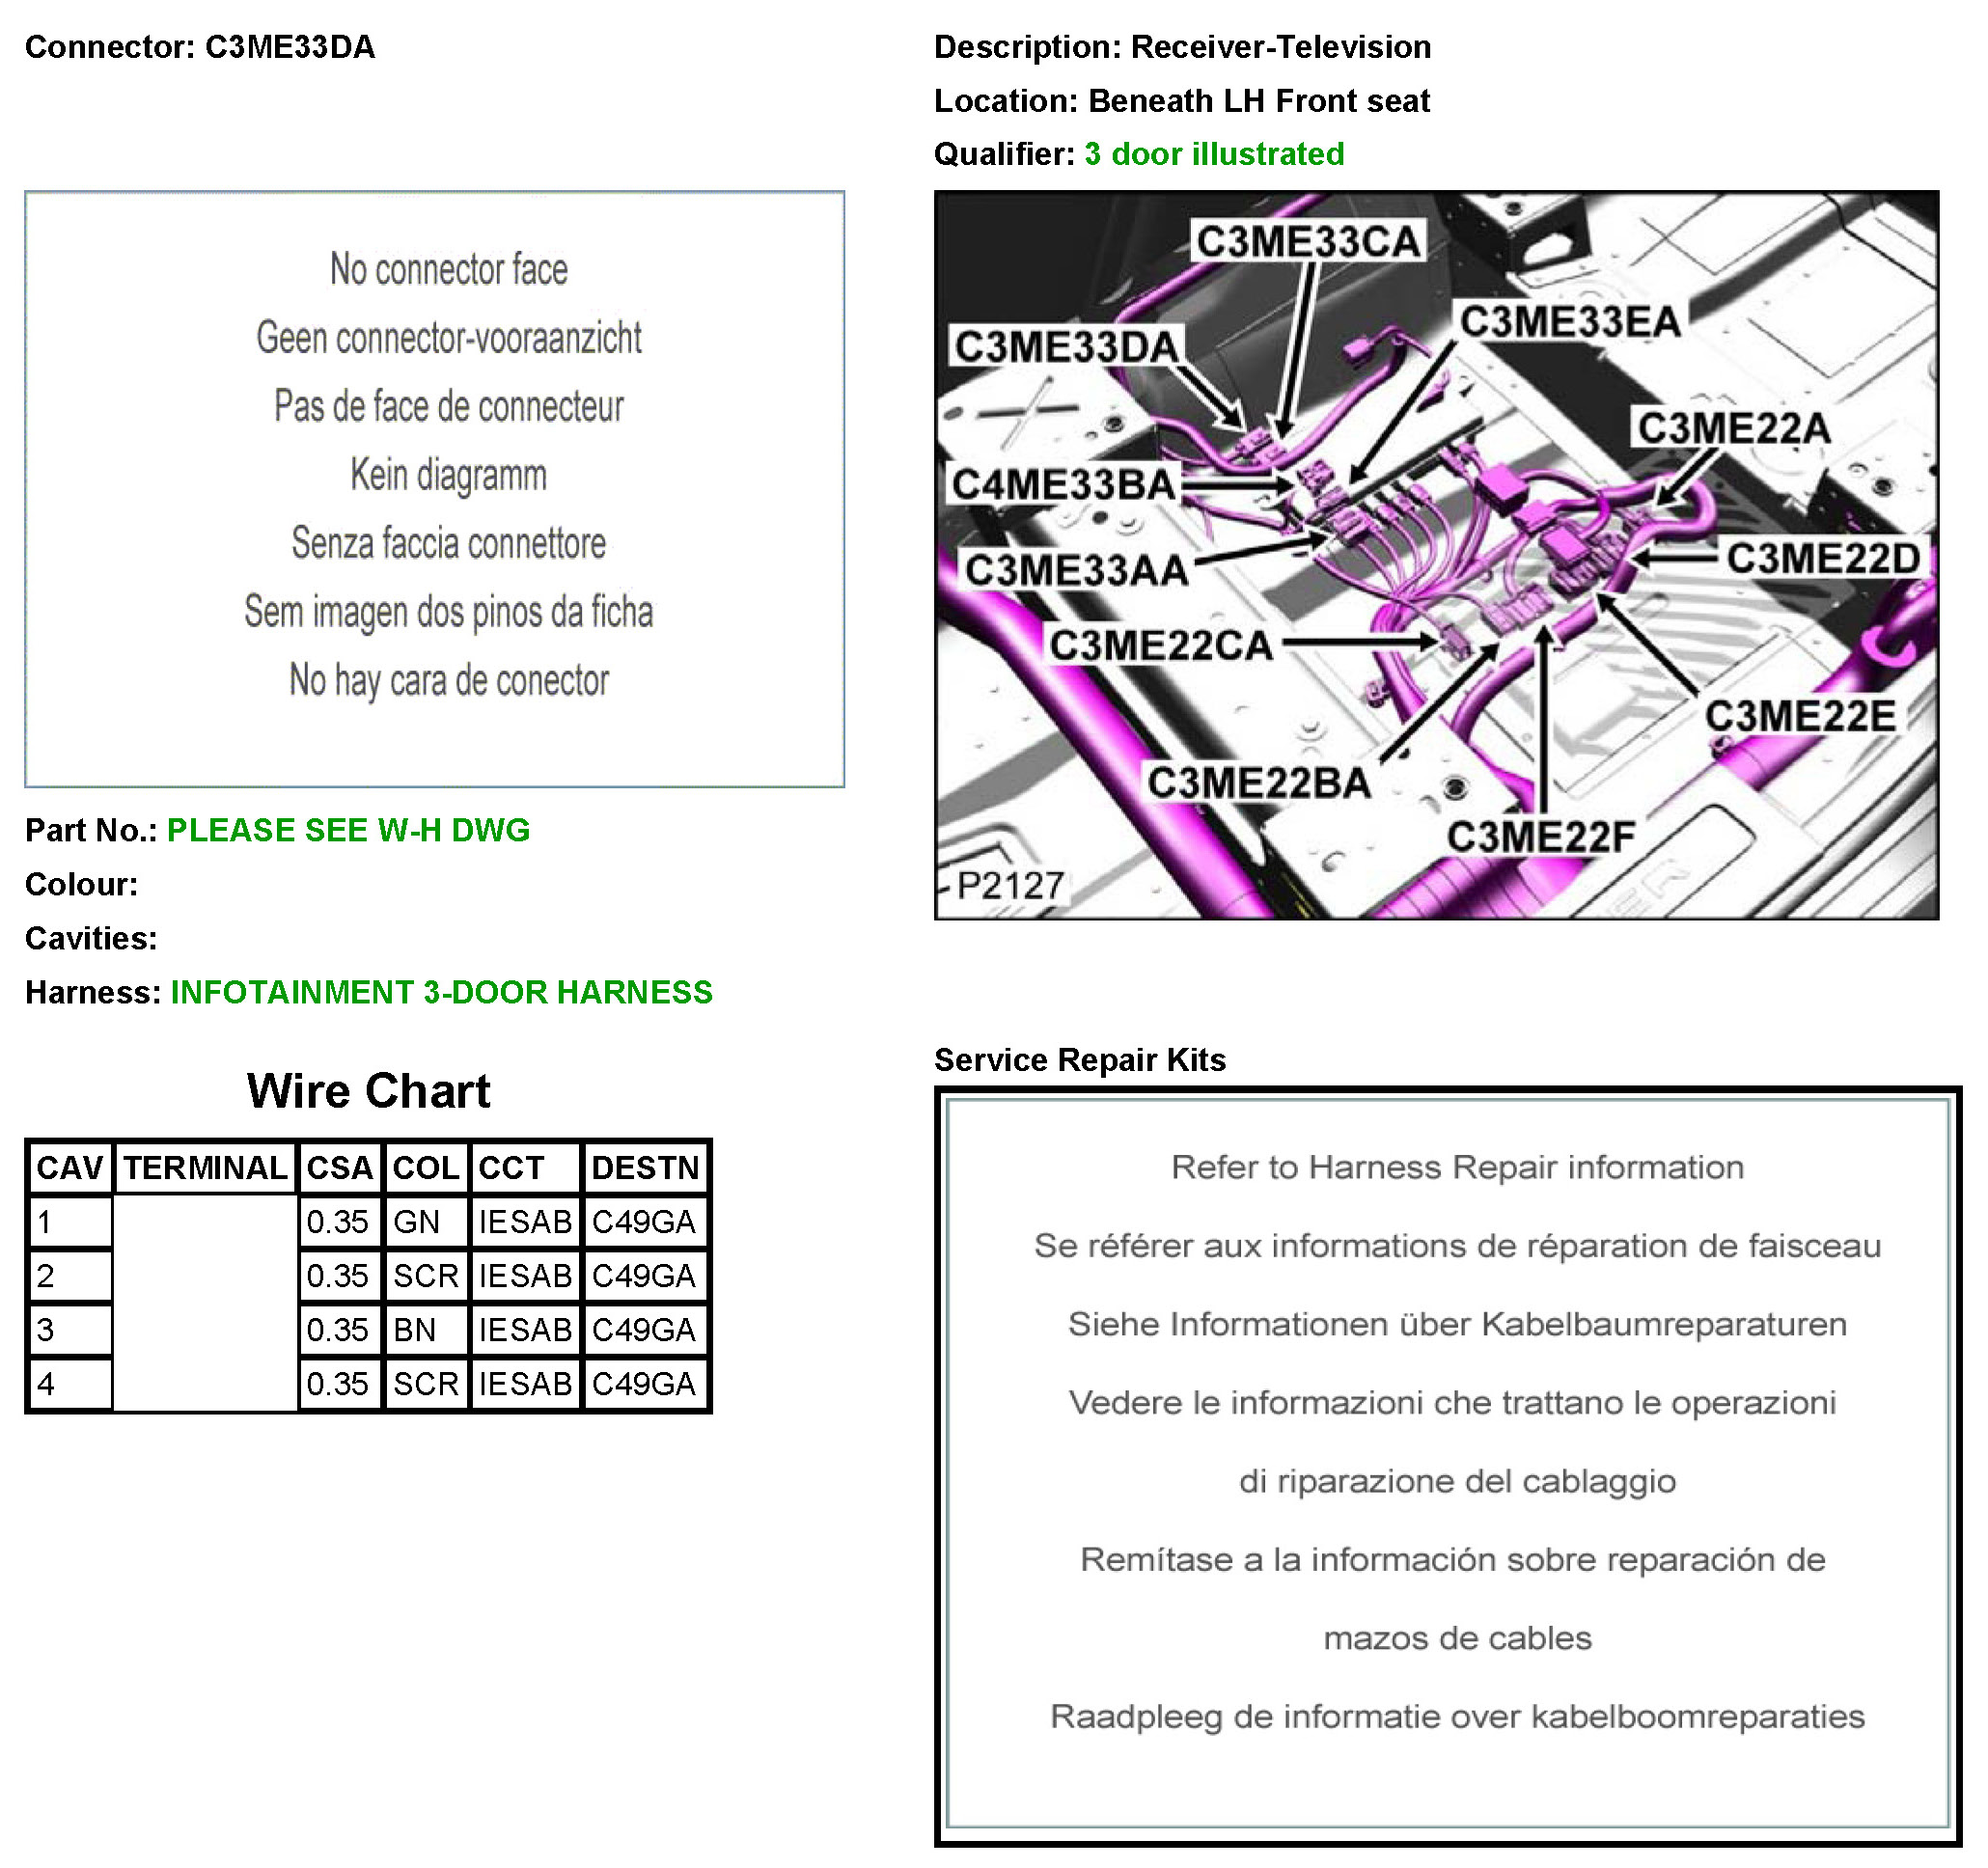Click the P2127 image reference label
The image size is (1988, 1868).
point(1009,886)
